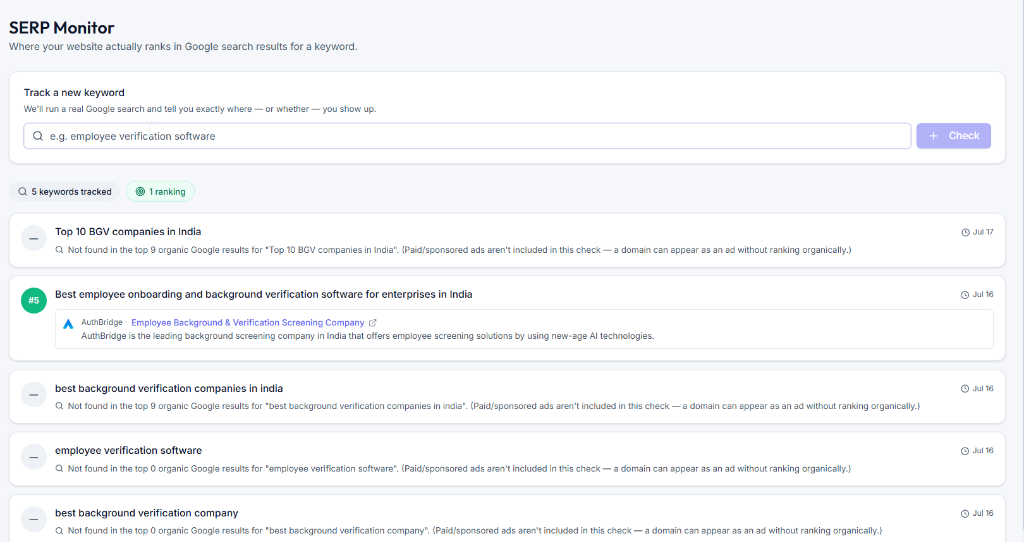The width and height of the screenshot is (1024, 542).
Task: Click dash badge for 'best background verification company'
Action: pyautogui.click(x=34, y=520)
